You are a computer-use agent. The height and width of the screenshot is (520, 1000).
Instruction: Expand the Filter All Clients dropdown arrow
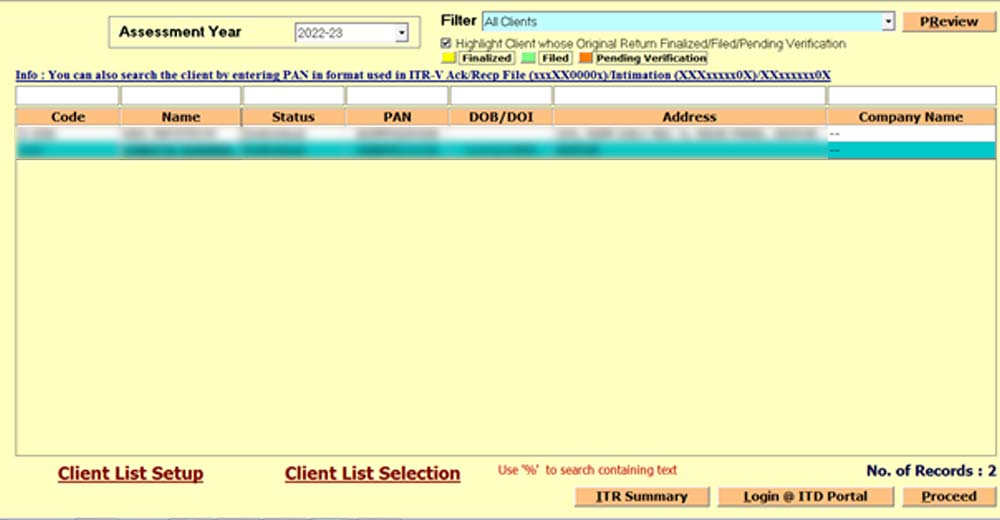tap(887, 21)
